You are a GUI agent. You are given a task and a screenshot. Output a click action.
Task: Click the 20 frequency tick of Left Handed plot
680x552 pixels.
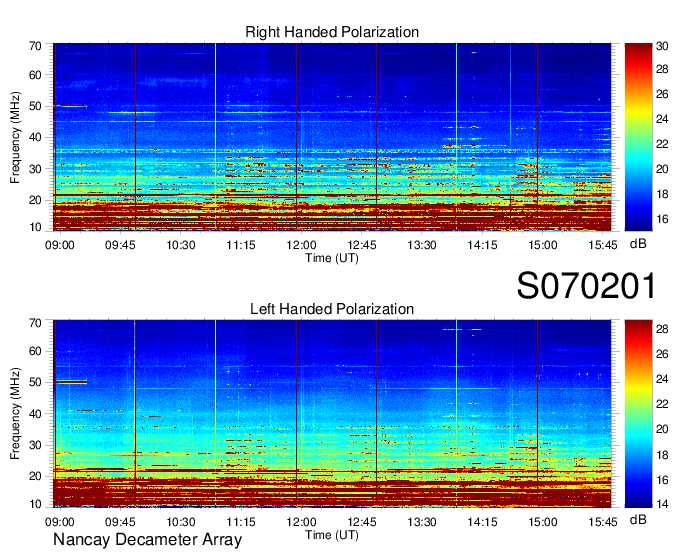tap(35, 477)
